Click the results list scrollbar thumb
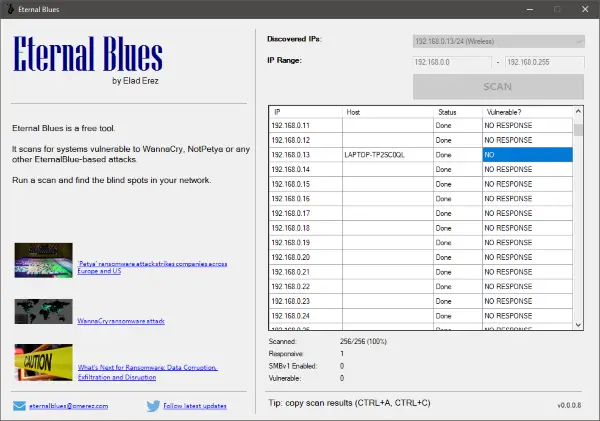 click(578, 130)
